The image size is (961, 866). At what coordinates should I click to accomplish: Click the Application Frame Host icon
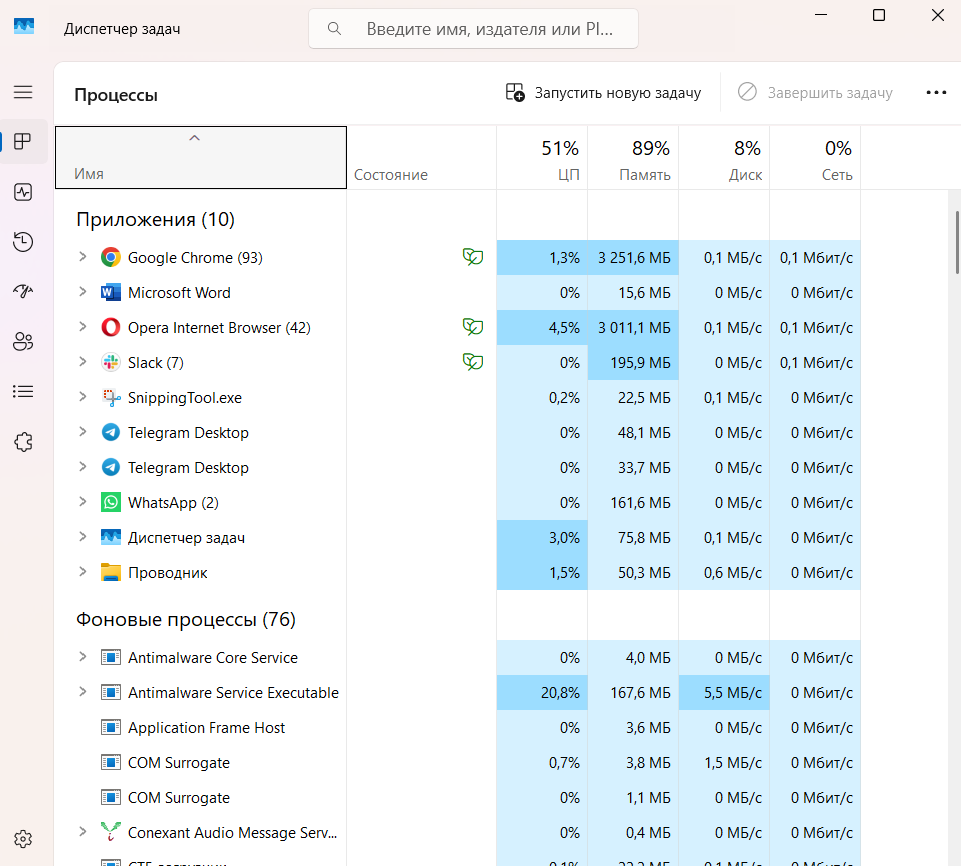(111, 727)
